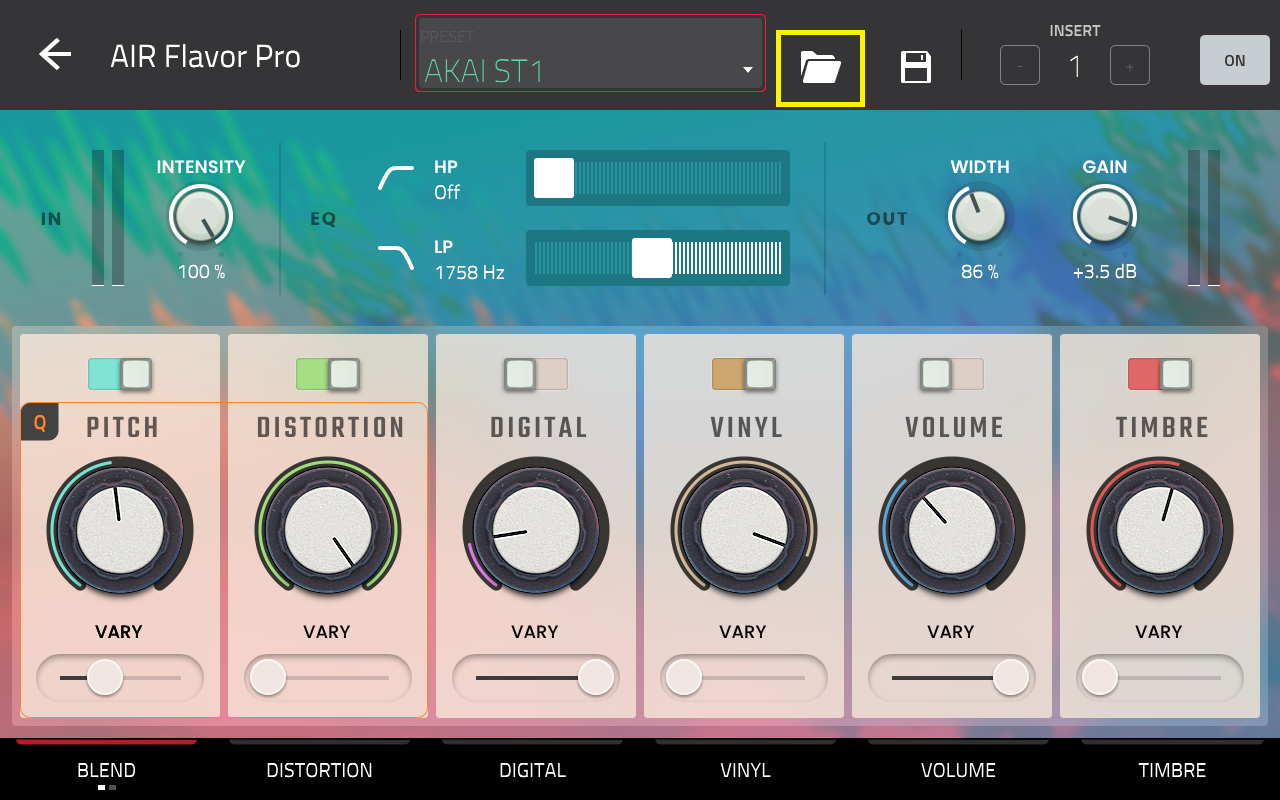Click the Volume knob
Screen dimensions: 1280x800
pyautogui.click(x=952, y=530)
